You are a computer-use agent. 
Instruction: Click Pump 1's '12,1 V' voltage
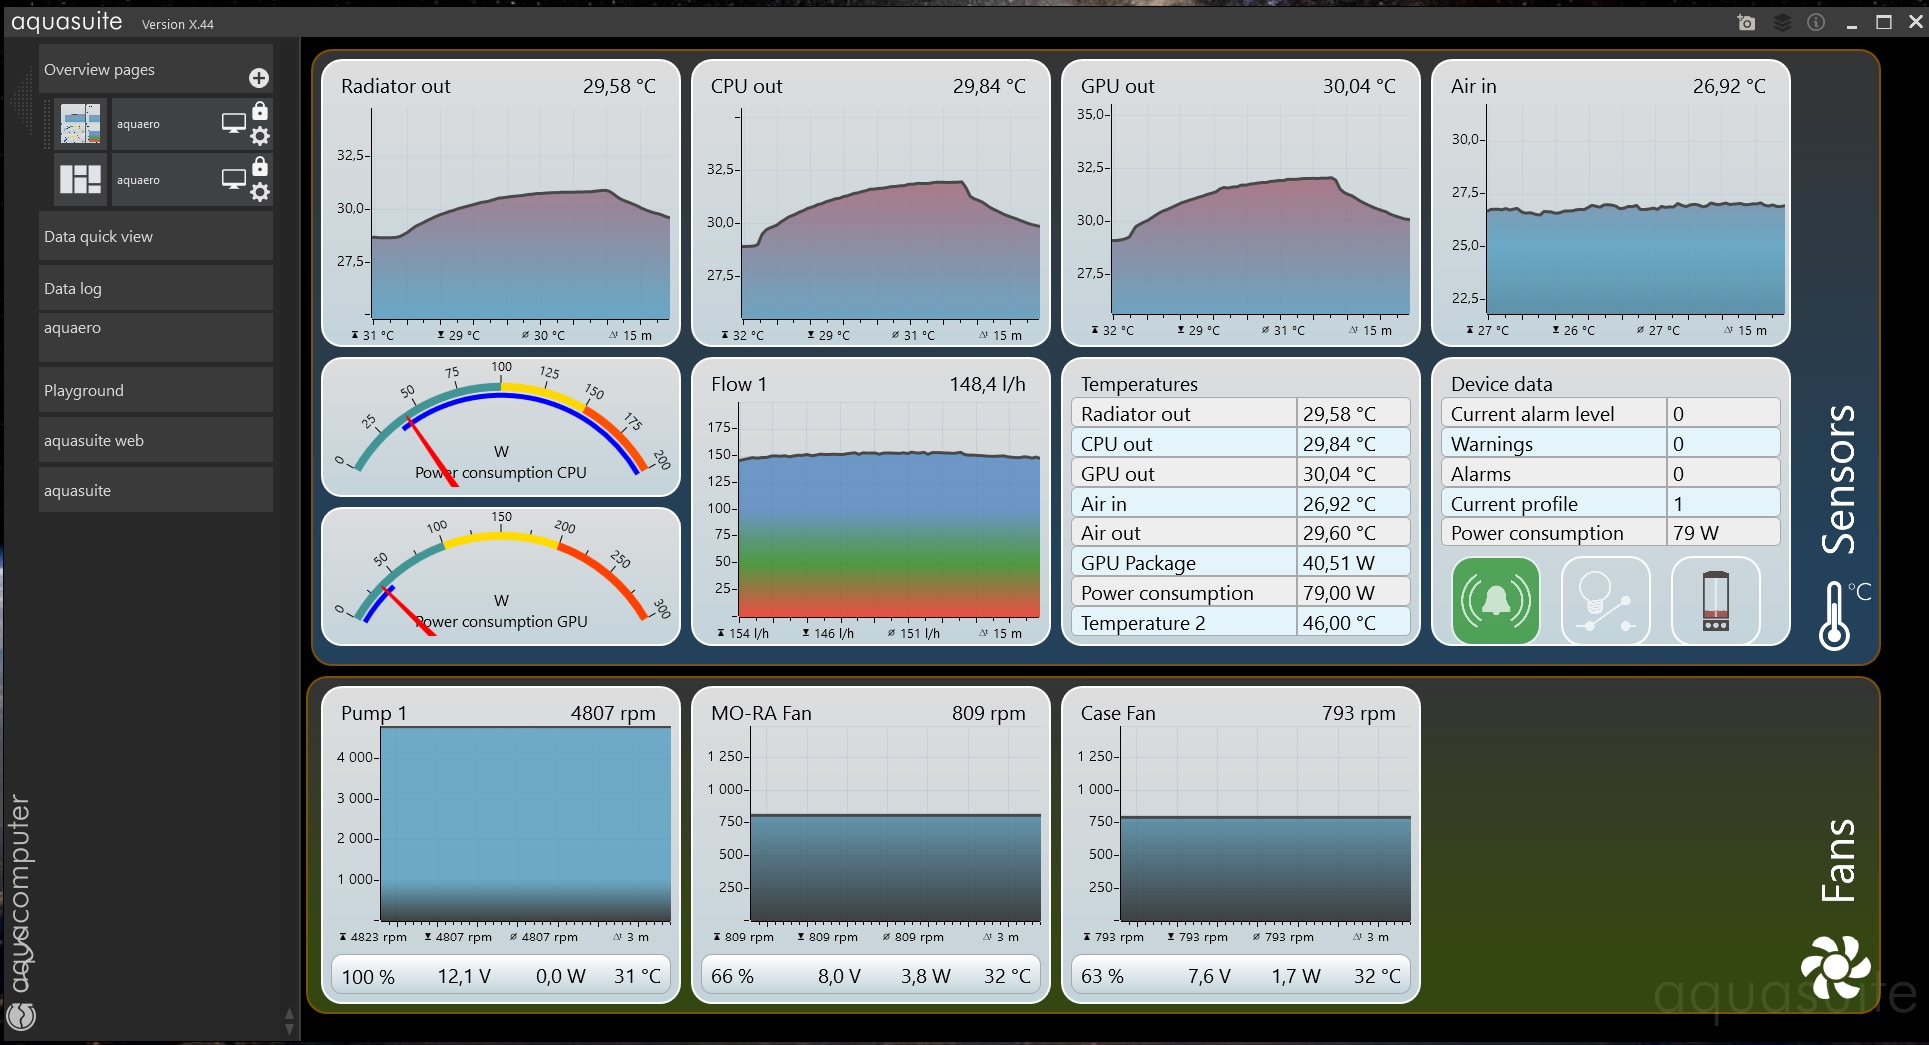pos(464,976)
